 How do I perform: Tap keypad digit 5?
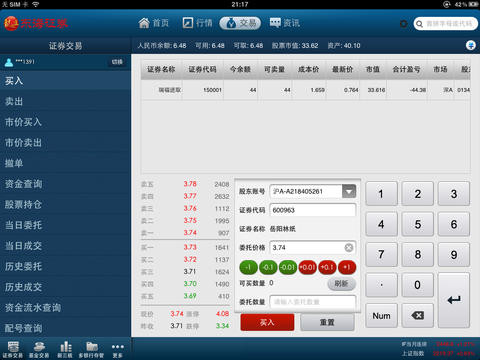click(417, 224)
